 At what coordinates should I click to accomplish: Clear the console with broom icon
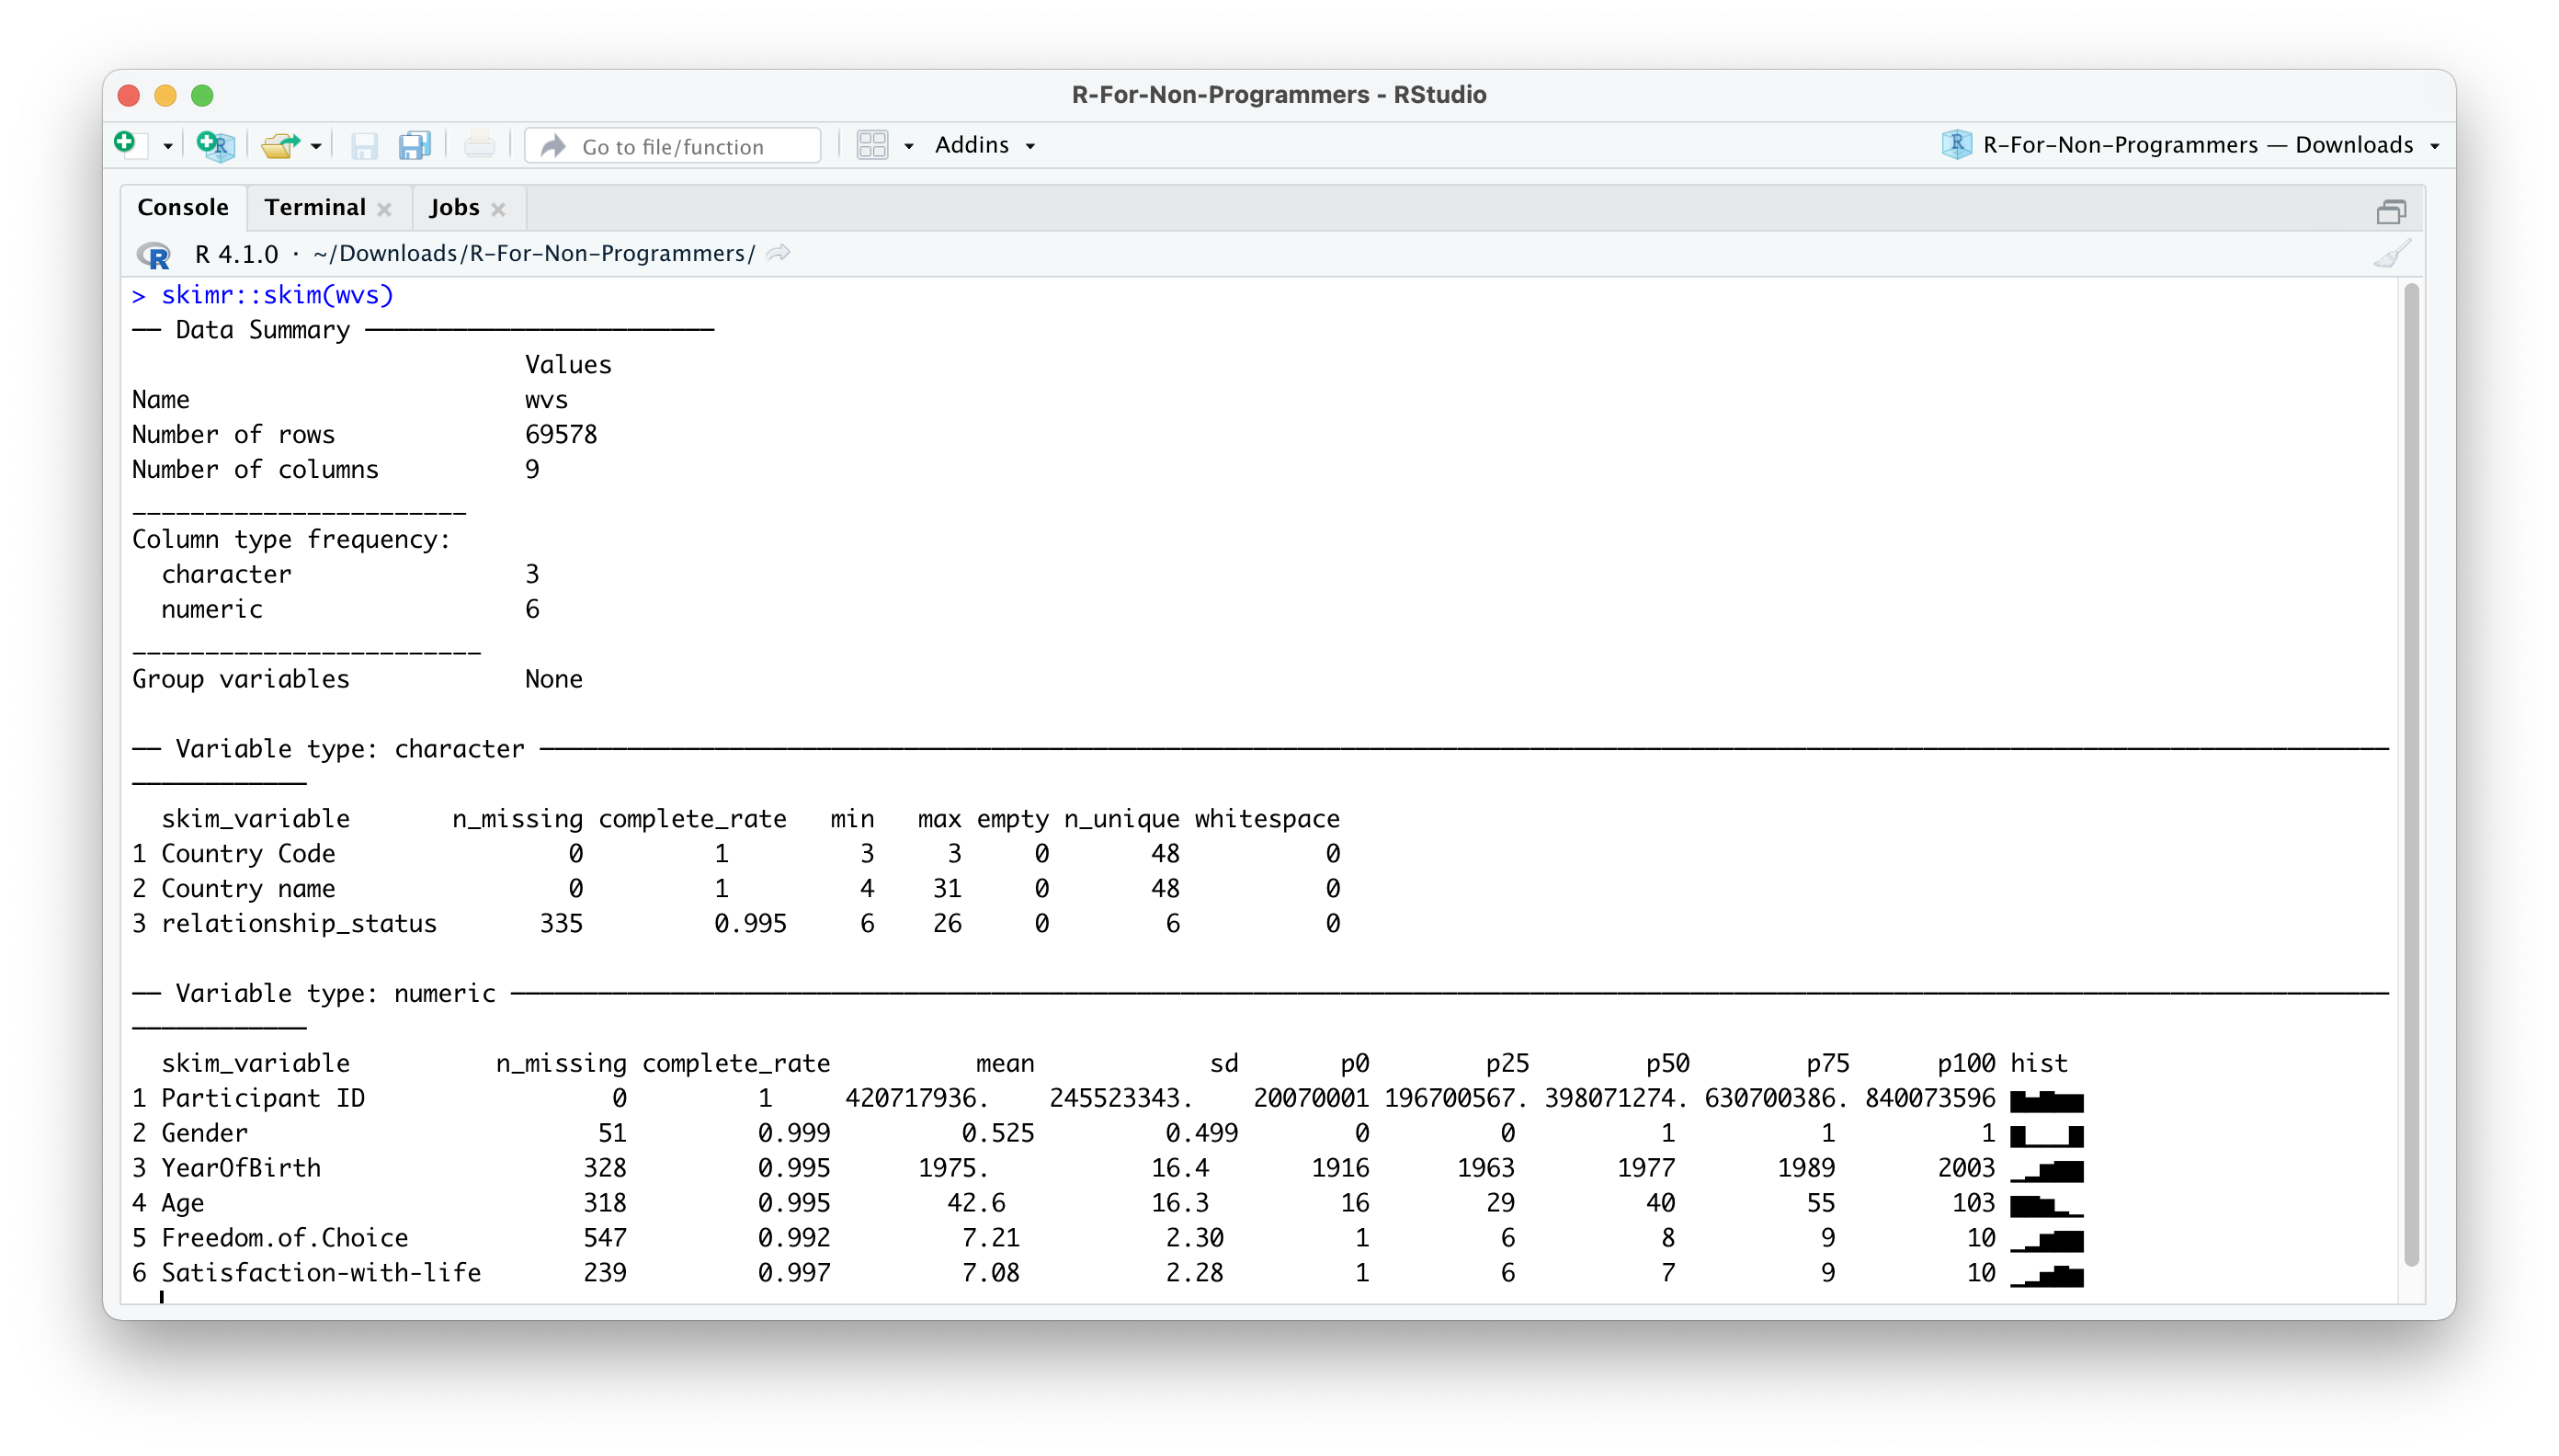point(2392,254)
